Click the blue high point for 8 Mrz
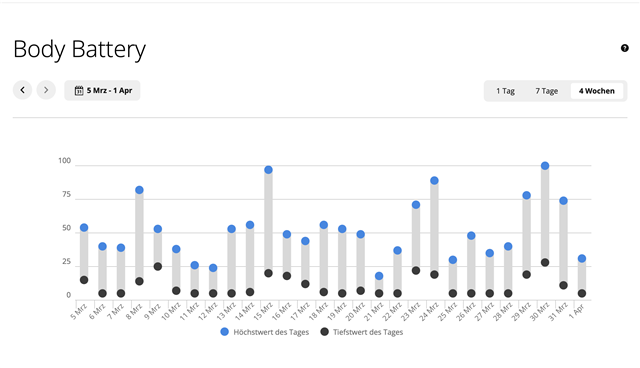The height and width of the screenshot is (368, 640). click(x=139, y=190)
